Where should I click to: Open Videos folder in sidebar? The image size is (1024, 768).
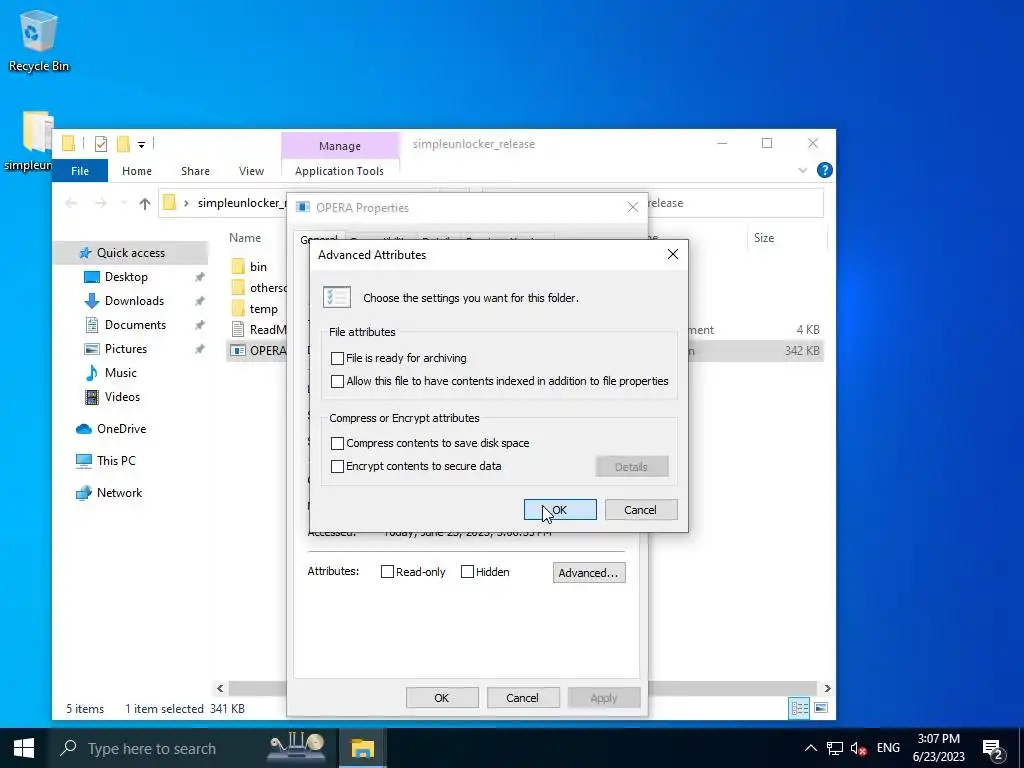click(x=122, y=397)
